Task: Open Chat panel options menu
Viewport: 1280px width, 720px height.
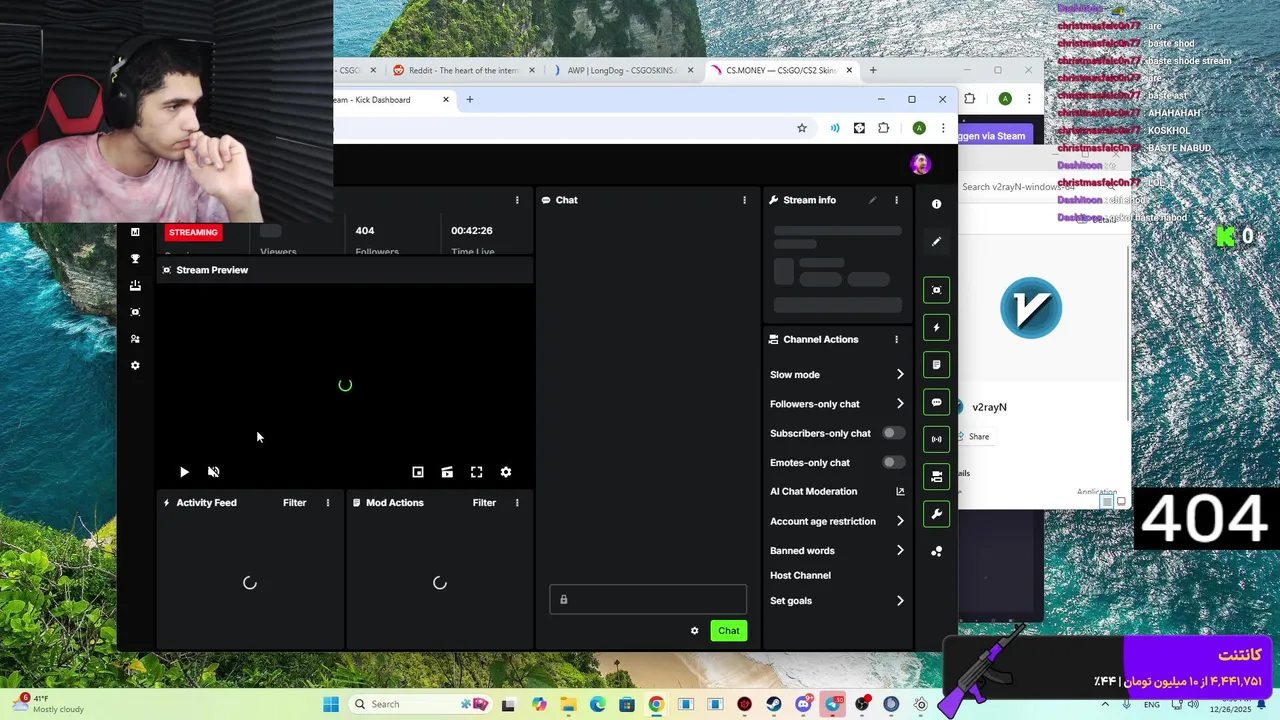Action: point(744,200)
